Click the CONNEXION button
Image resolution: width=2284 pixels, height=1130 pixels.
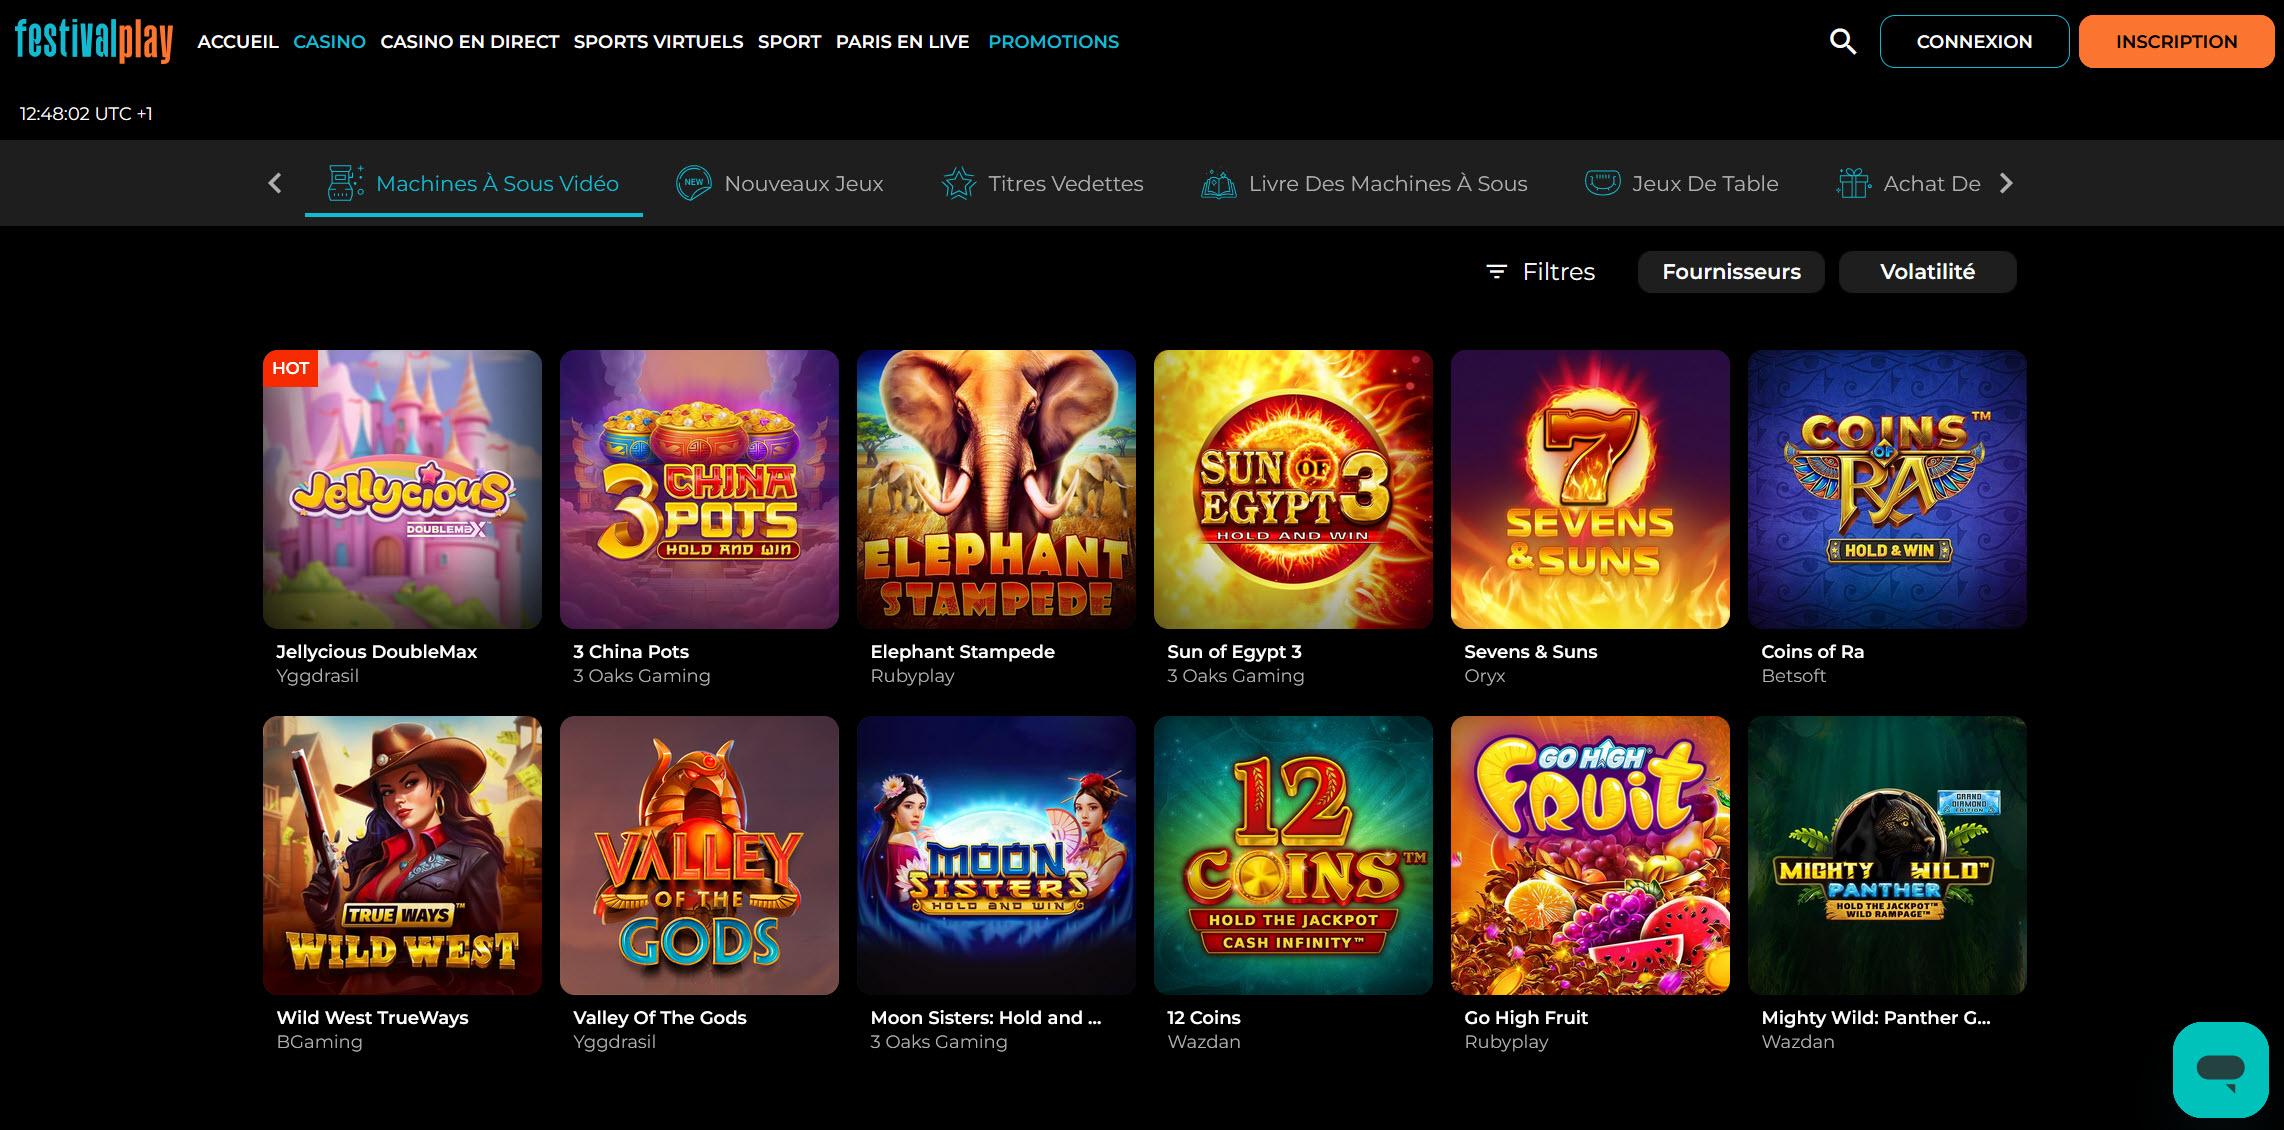(x=1974, y=41)
